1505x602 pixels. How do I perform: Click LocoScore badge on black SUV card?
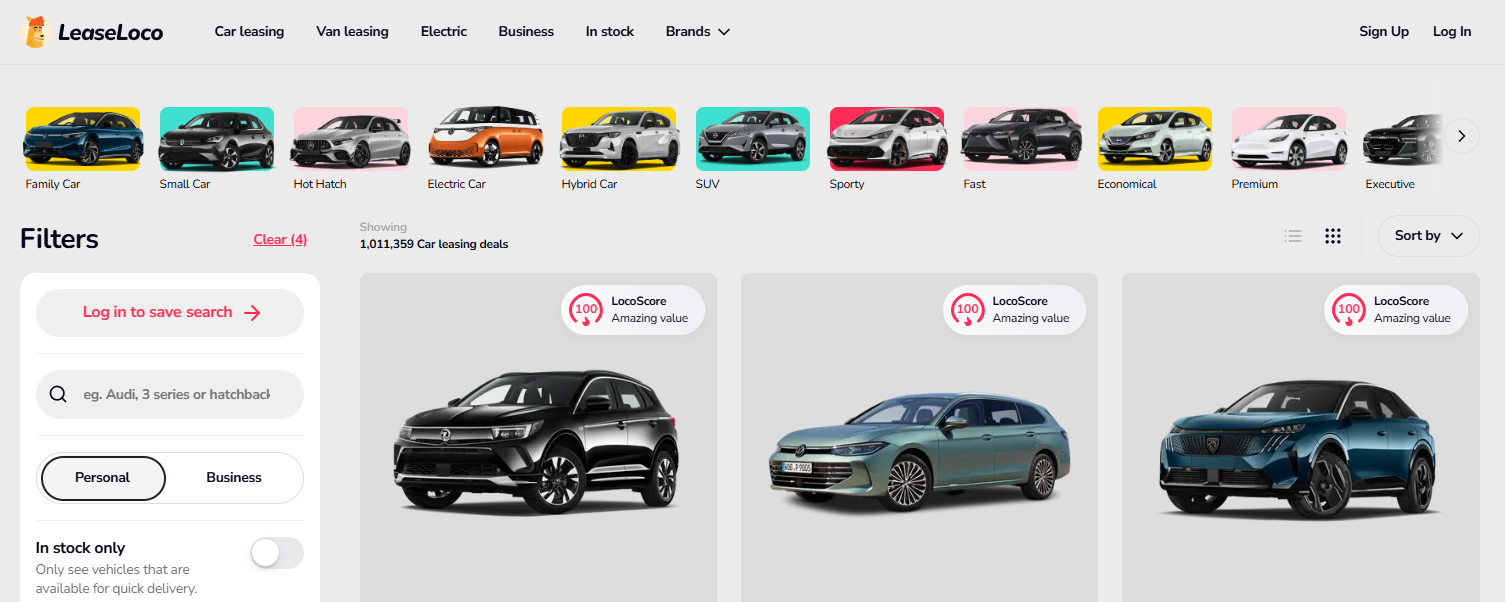[x=633, y=310]
